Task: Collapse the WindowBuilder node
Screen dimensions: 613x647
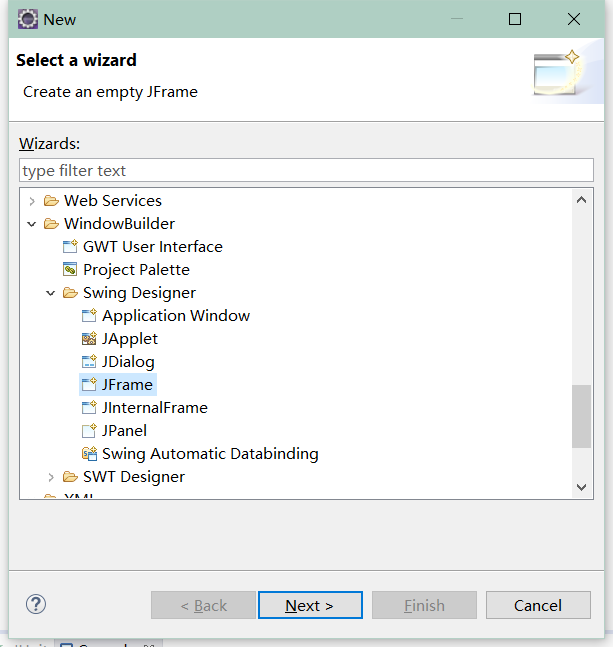Action: tap(32, 224)
